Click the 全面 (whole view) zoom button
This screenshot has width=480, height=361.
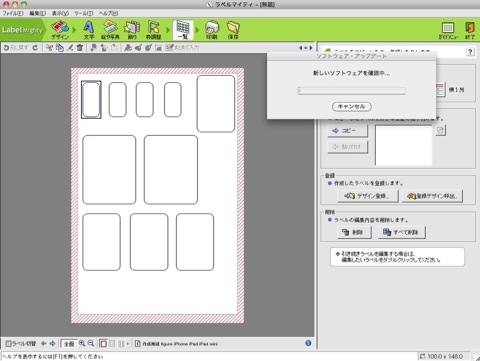coord(69,344)
